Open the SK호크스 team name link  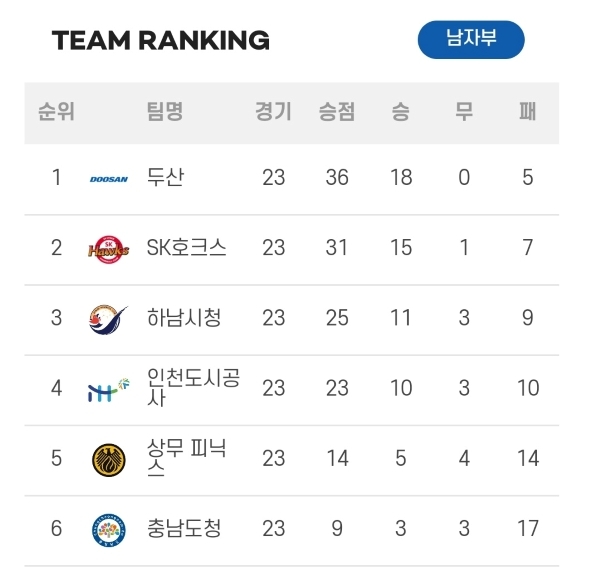tap(186, 247)
